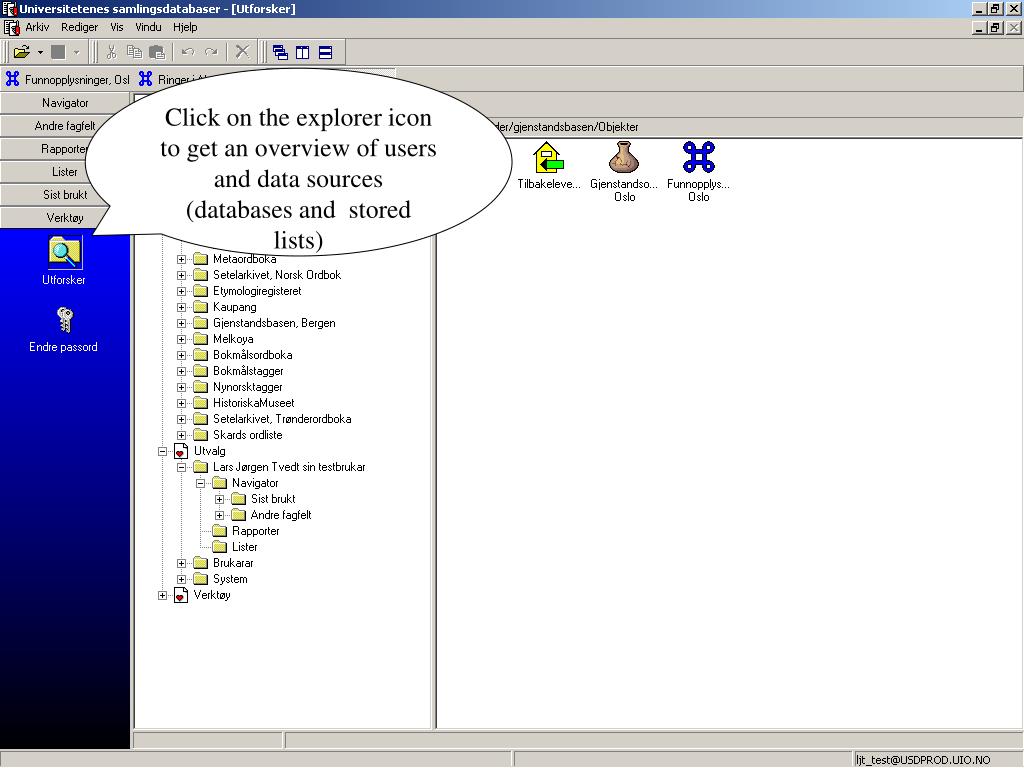Expand the Andre fagfelt tree folder

click(x=219, y=515)
